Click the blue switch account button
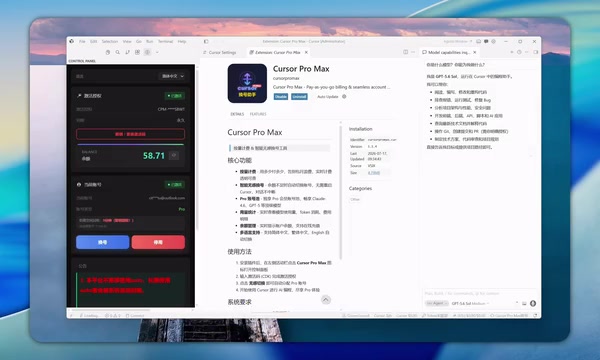 [103, 243]
